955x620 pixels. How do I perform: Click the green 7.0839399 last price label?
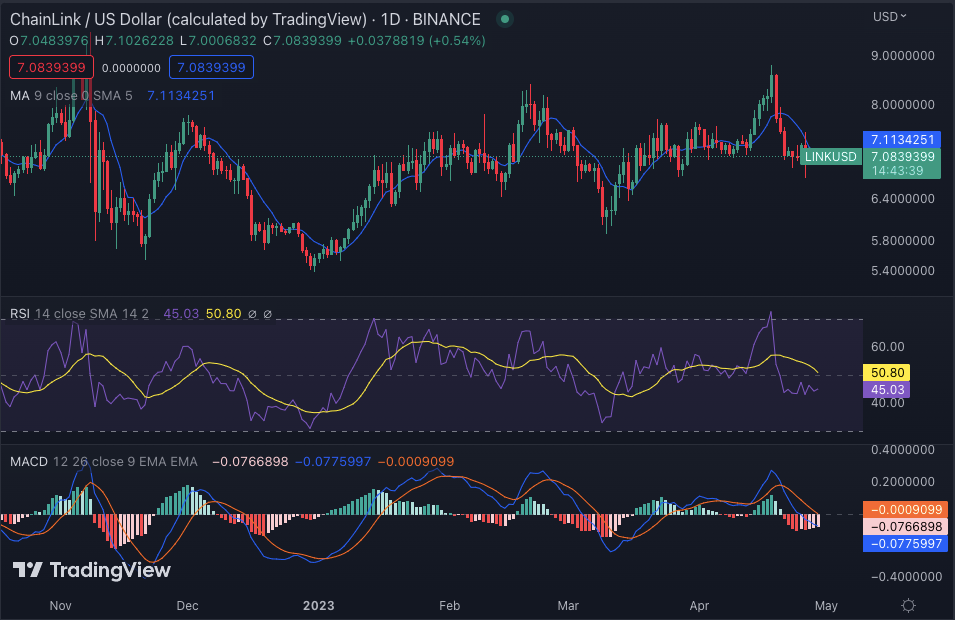(x=902, y=157)
